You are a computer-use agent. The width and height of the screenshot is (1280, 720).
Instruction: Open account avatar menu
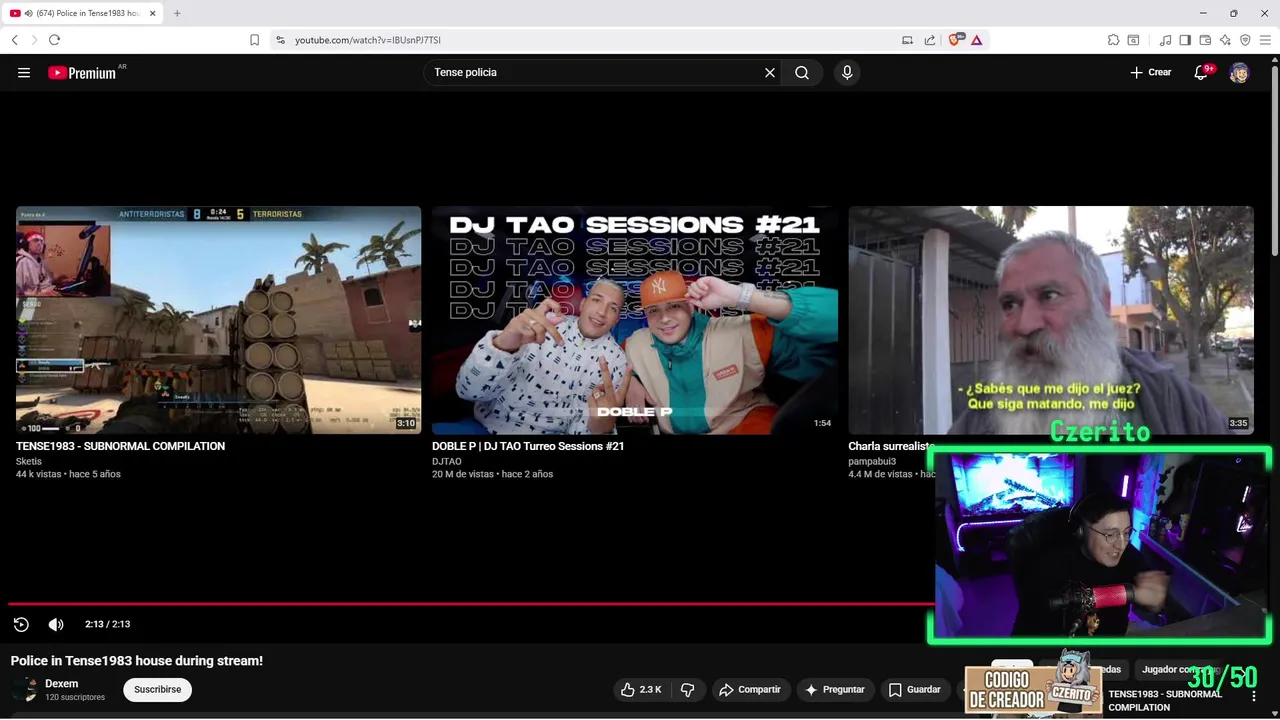[x=1239, y=72]
